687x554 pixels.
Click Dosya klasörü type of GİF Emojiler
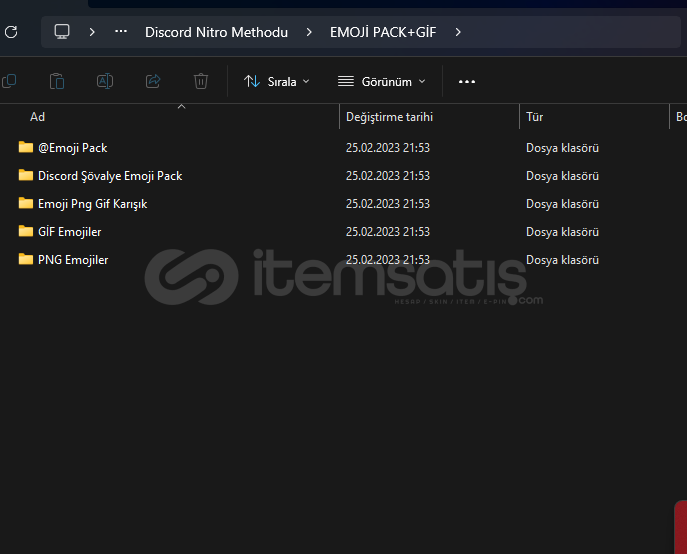point(562,232)
